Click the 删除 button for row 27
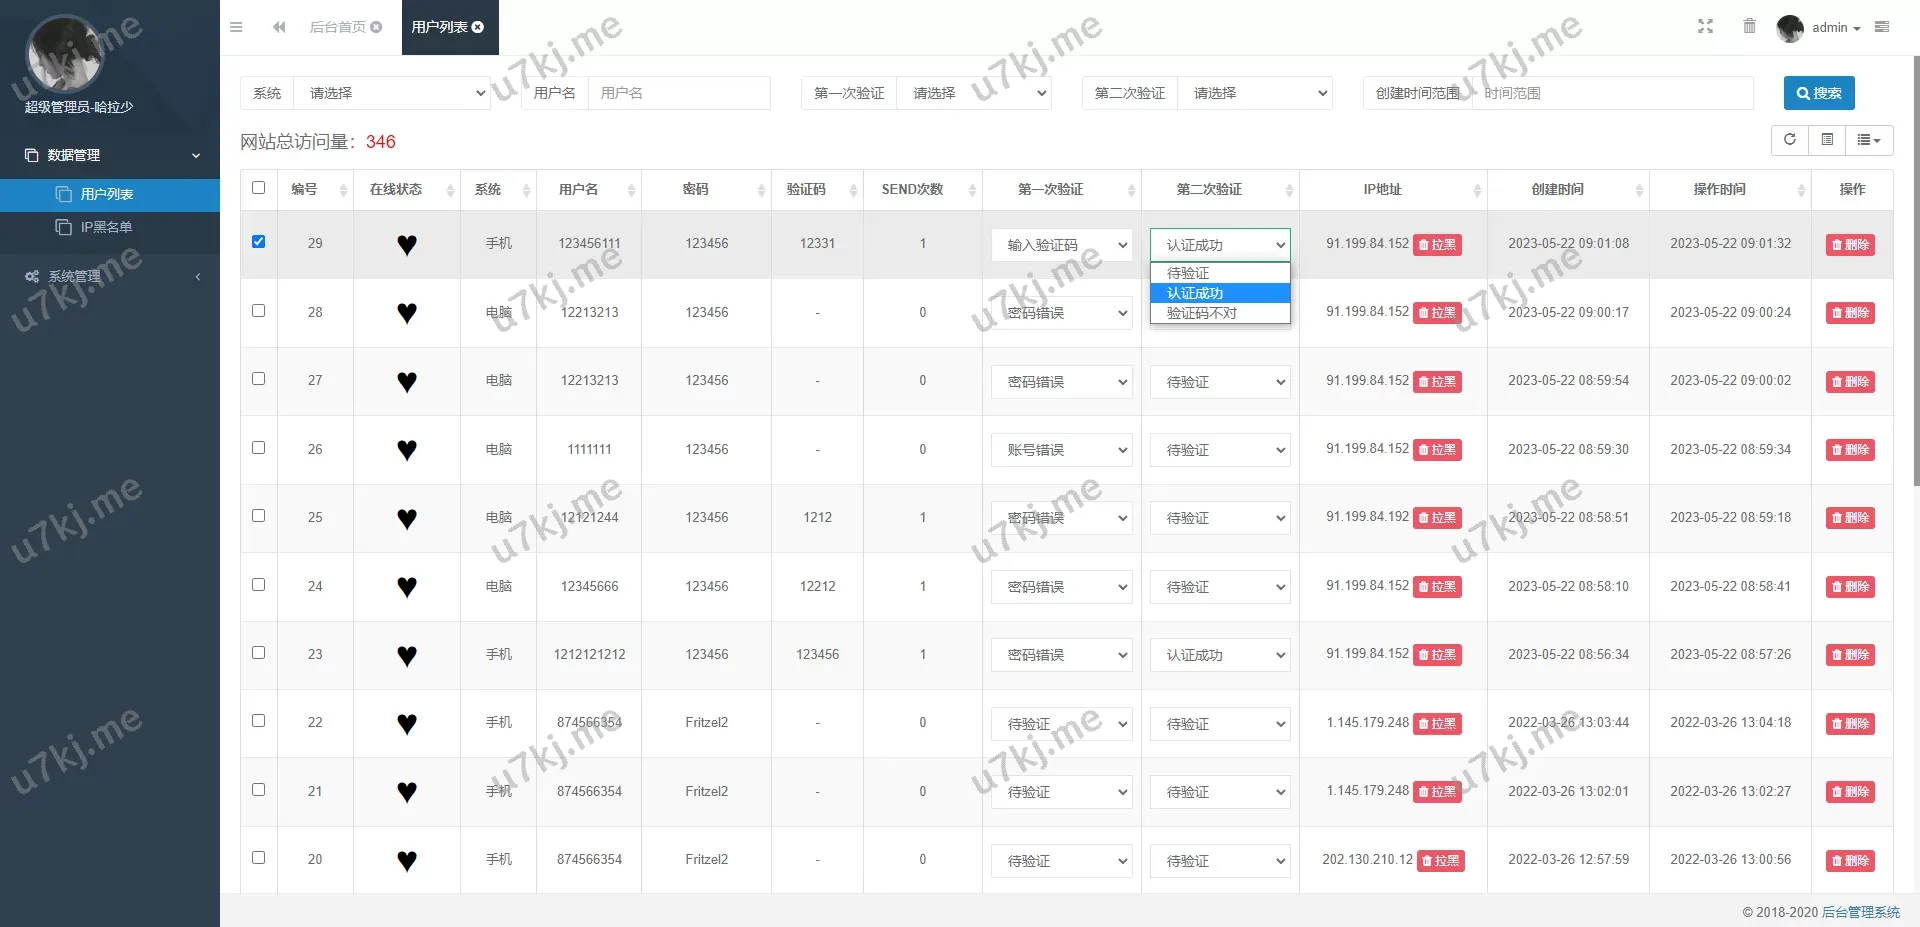This screenshot has width=1920, height=927. 1850,382
